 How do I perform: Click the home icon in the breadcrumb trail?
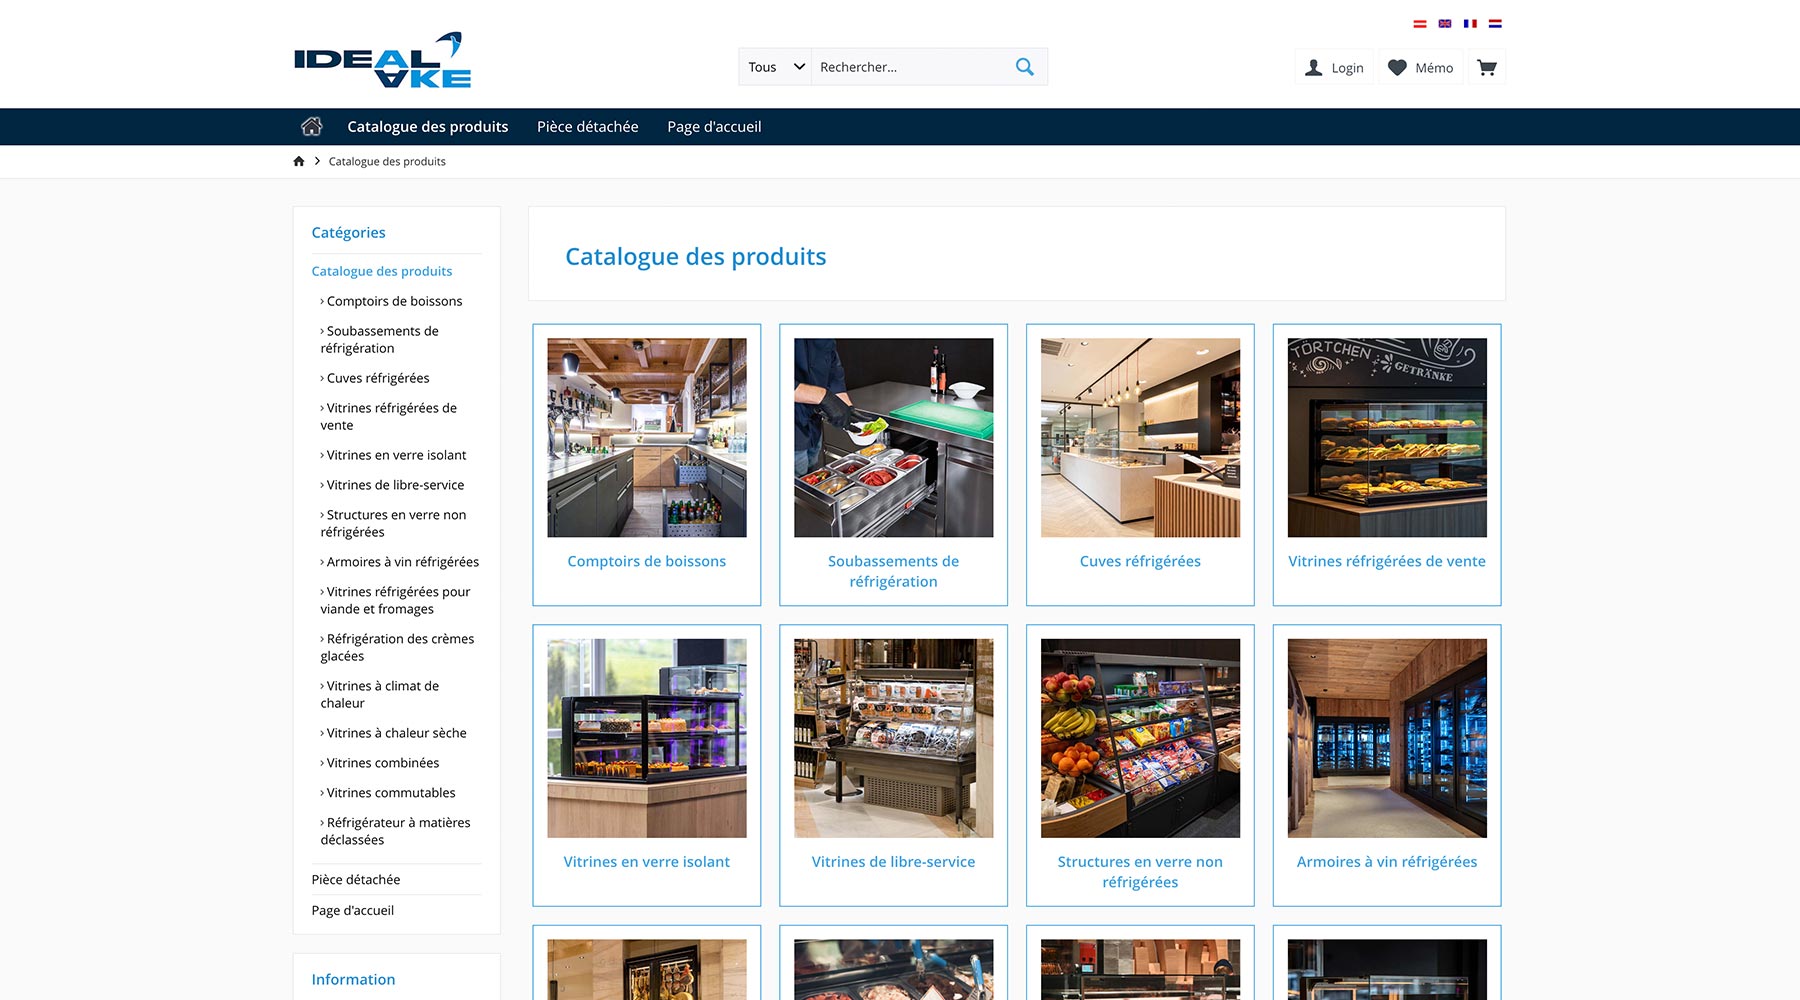click(298, 160)
